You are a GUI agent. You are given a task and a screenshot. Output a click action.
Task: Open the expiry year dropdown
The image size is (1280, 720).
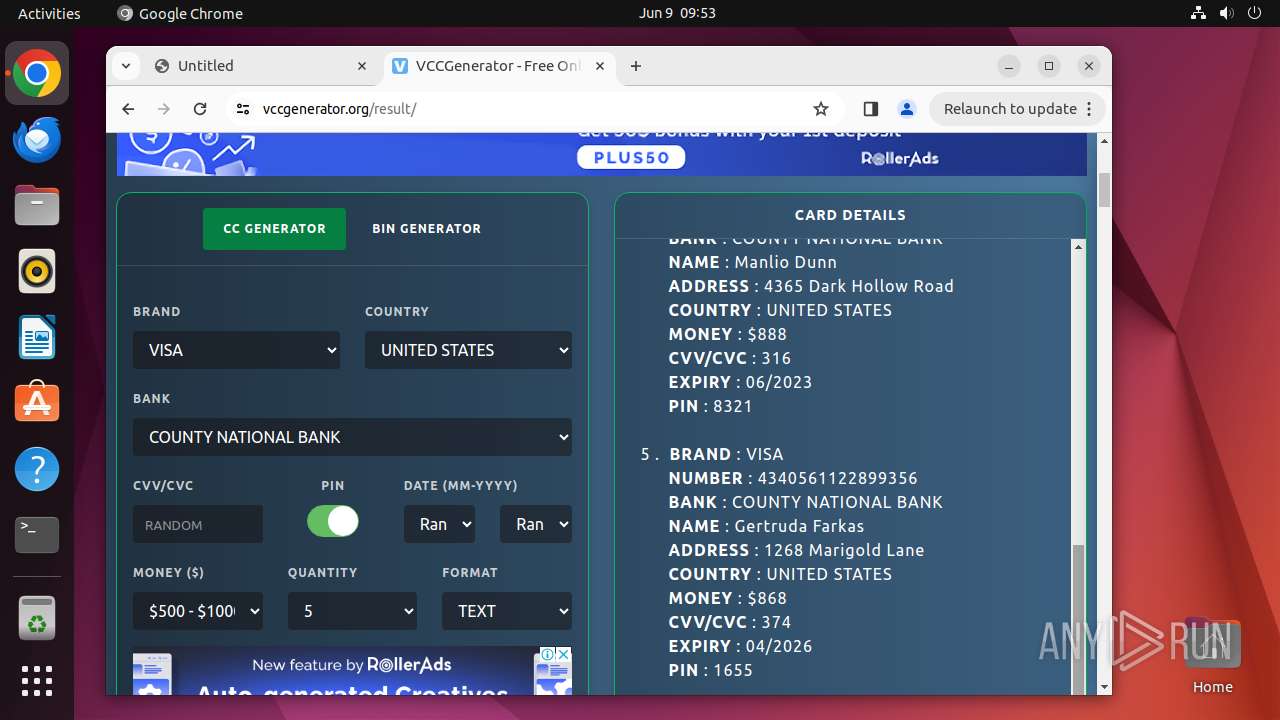pyautogui.click(x=536, y=524)
